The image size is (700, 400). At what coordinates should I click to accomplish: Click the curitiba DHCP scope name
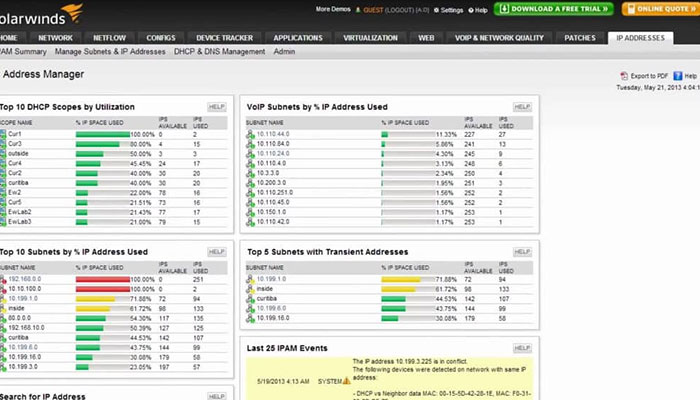point(18,183)
